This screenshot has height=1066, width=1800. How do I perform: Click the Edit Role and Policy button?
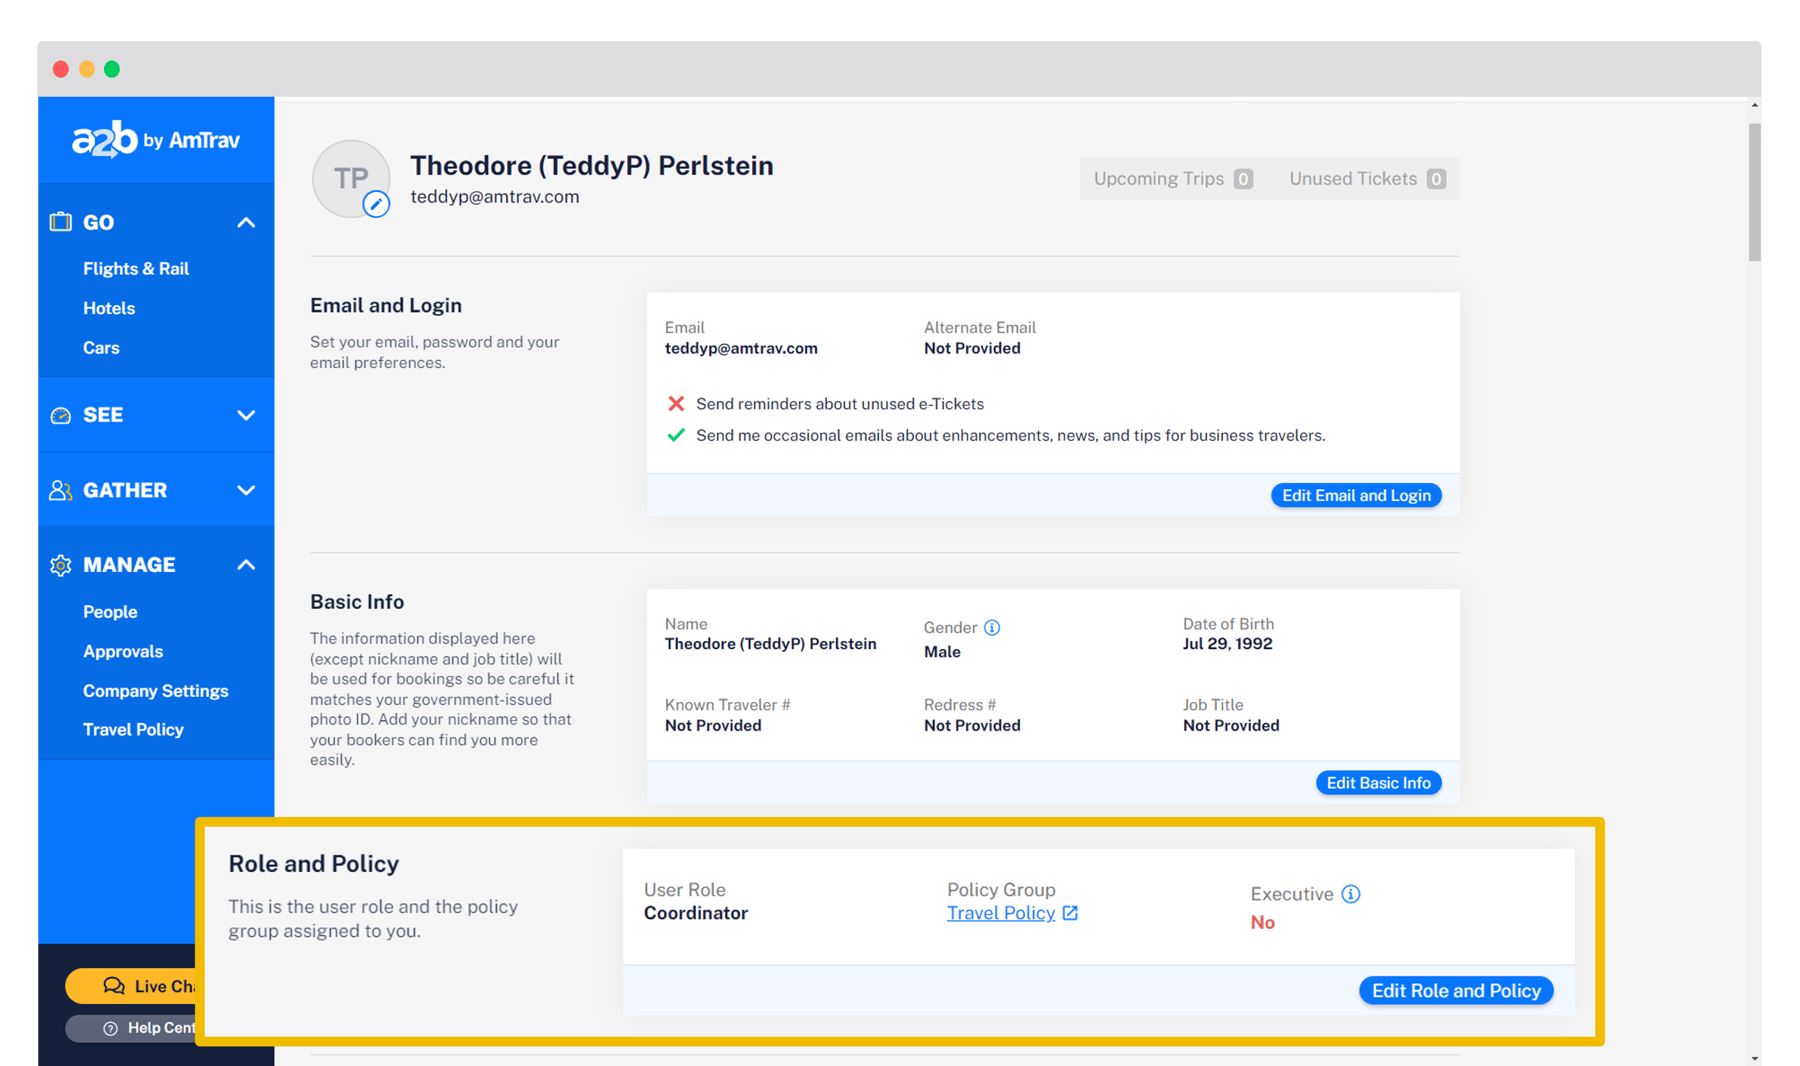point(1456,990)
